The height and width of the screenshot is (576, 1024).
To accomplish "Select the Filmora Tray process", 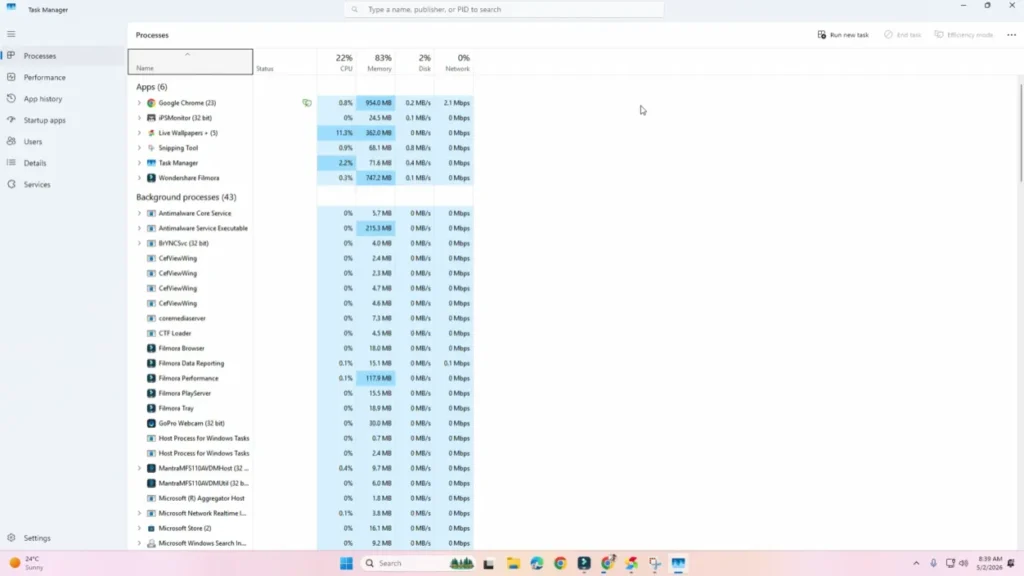I will [301, 408].
